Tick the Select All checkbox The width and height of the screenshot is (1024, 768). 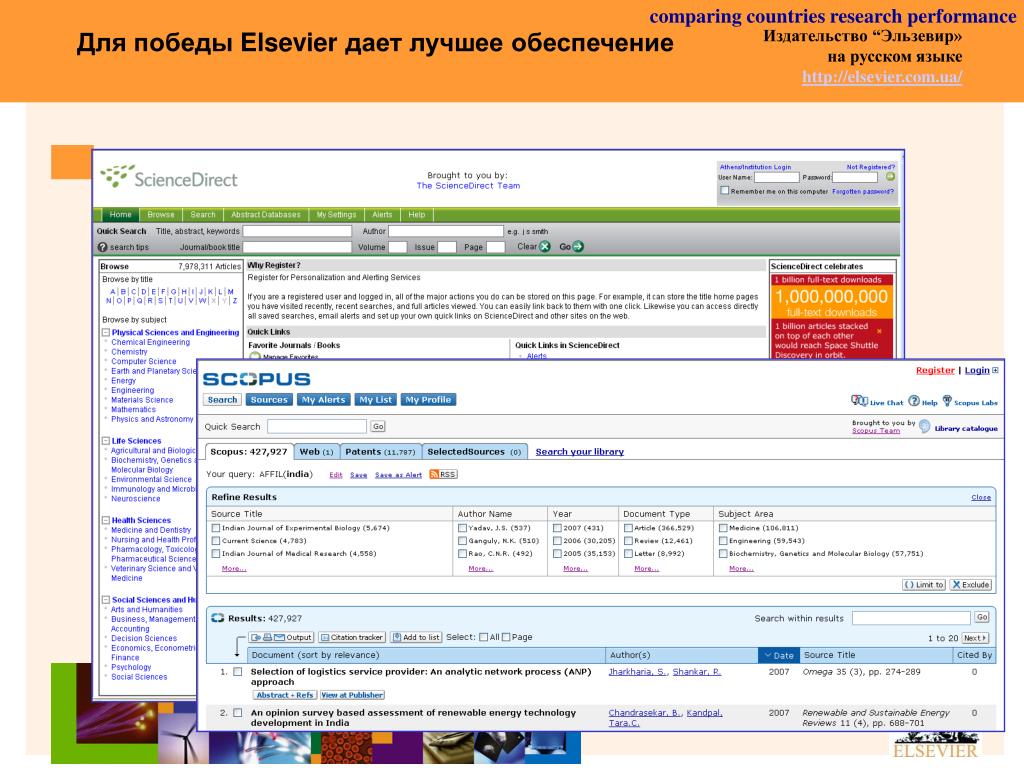coord(483,637)
